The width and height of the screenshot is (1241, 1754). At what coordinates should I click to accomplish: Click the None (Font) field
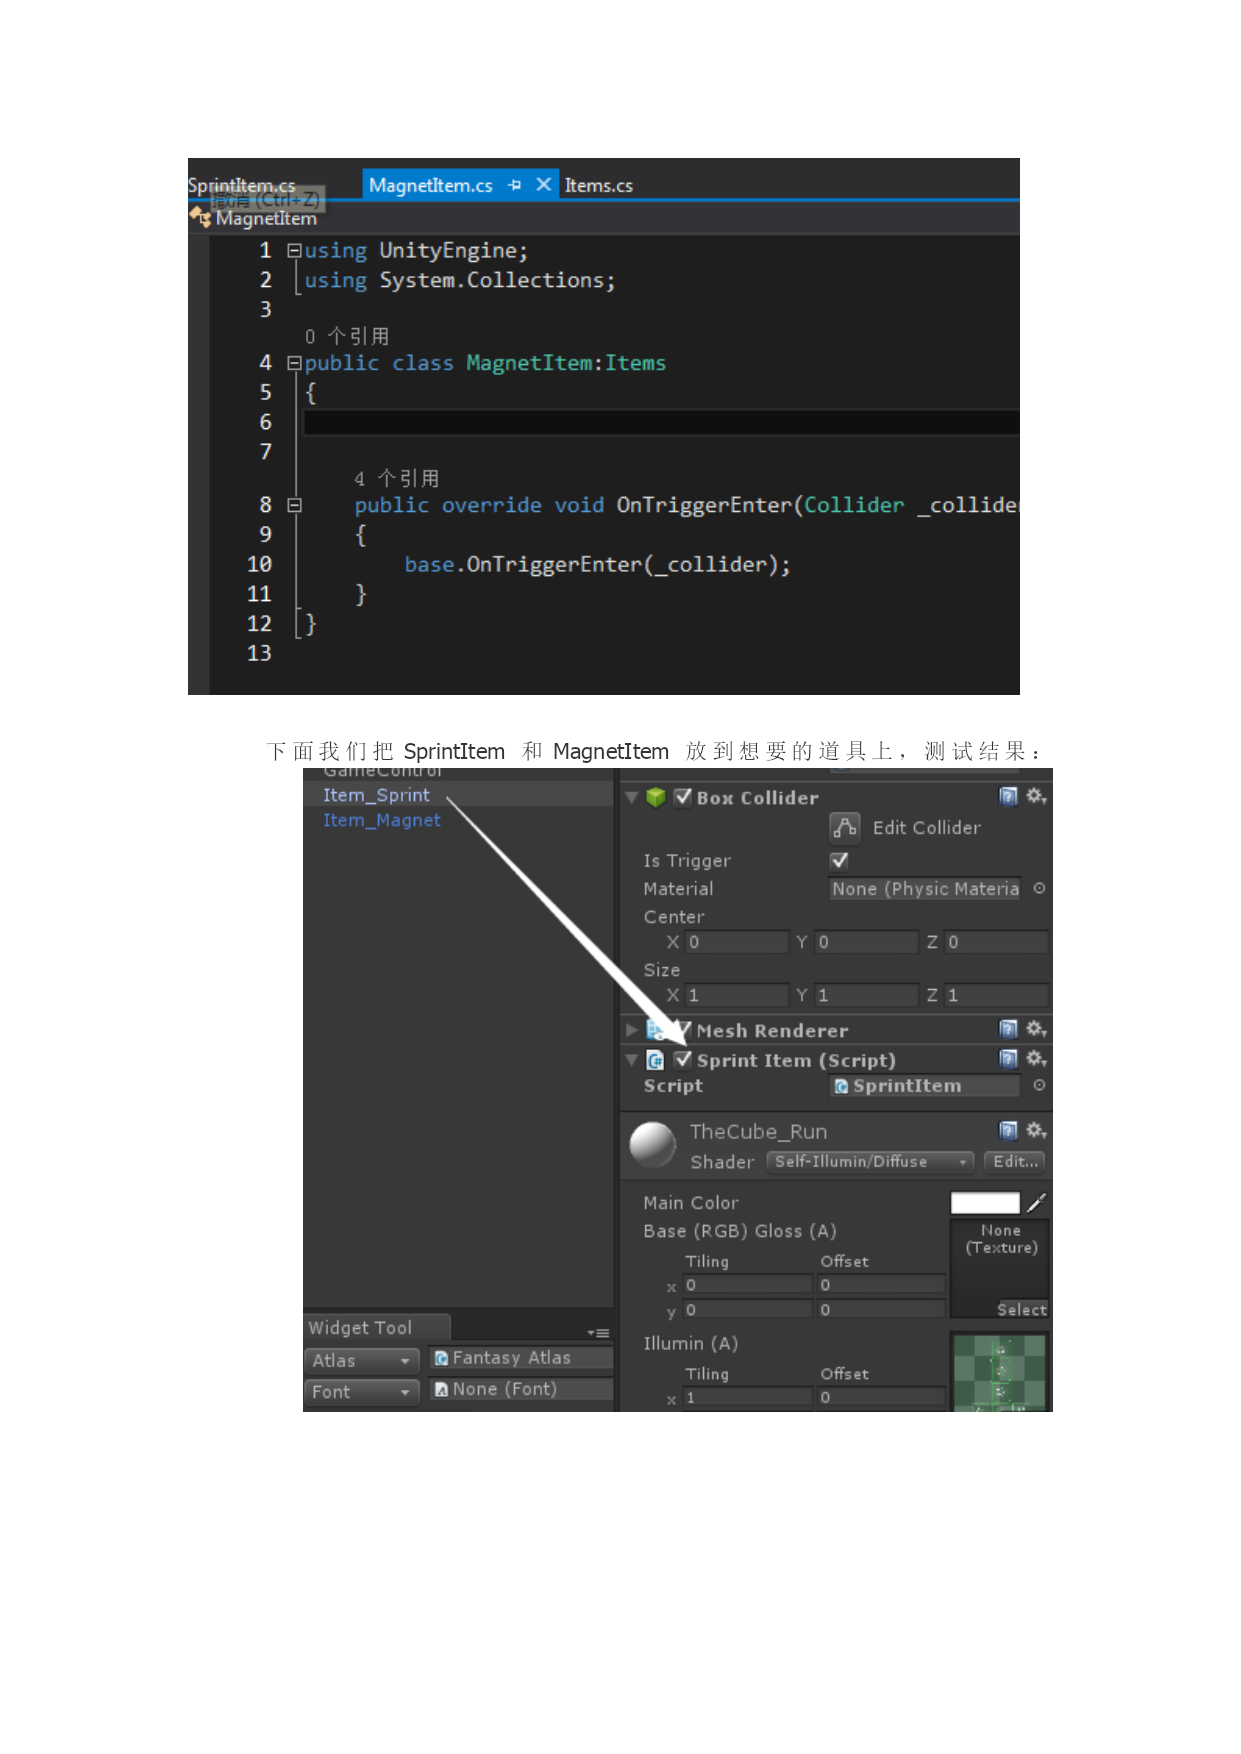click(x=522, y=1389)
